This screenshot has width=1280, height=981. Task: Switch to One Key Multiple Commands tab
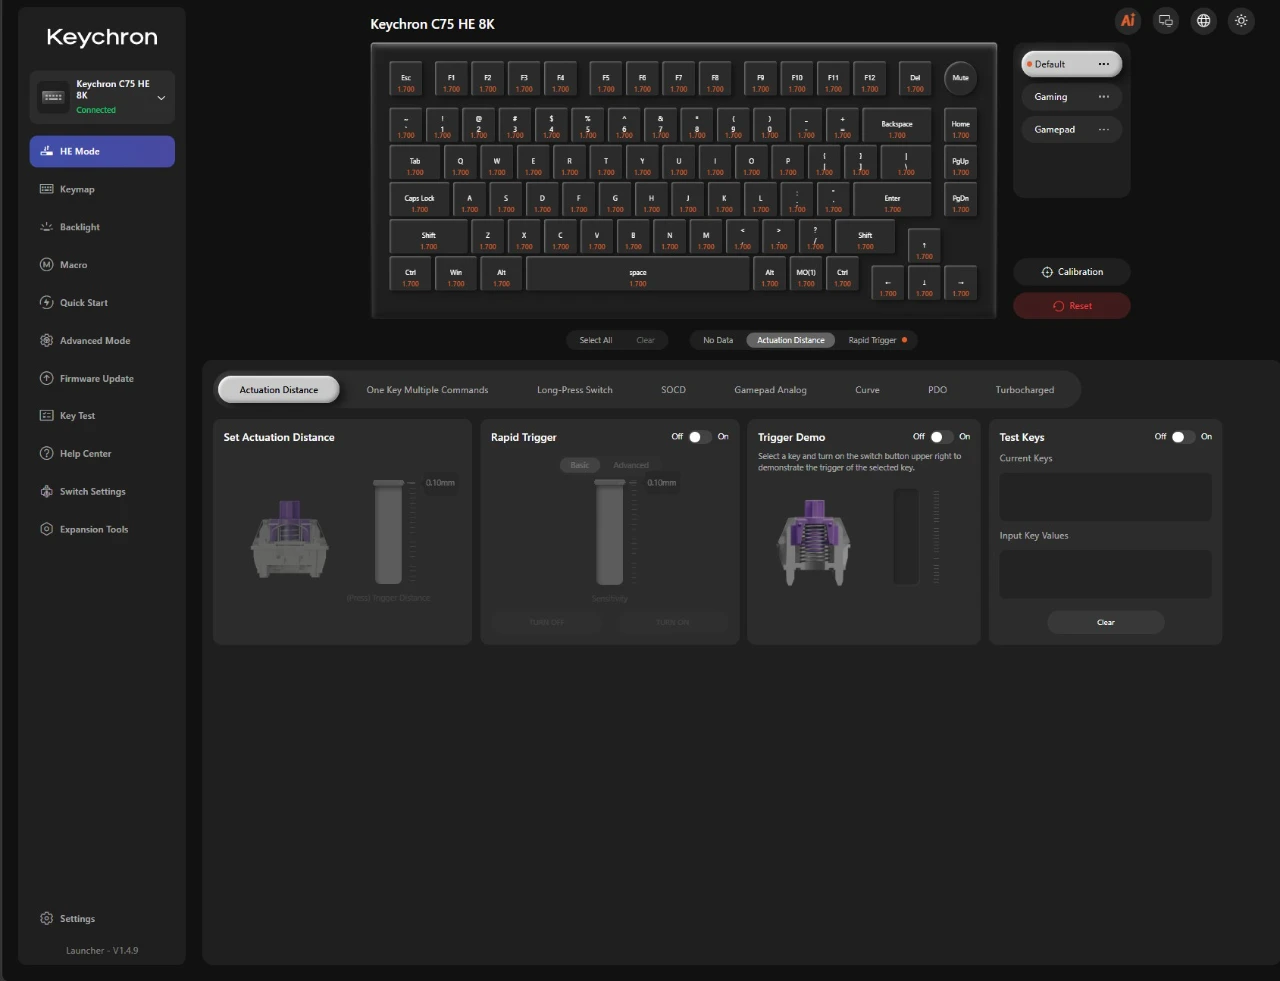click(x=427, y=390)
